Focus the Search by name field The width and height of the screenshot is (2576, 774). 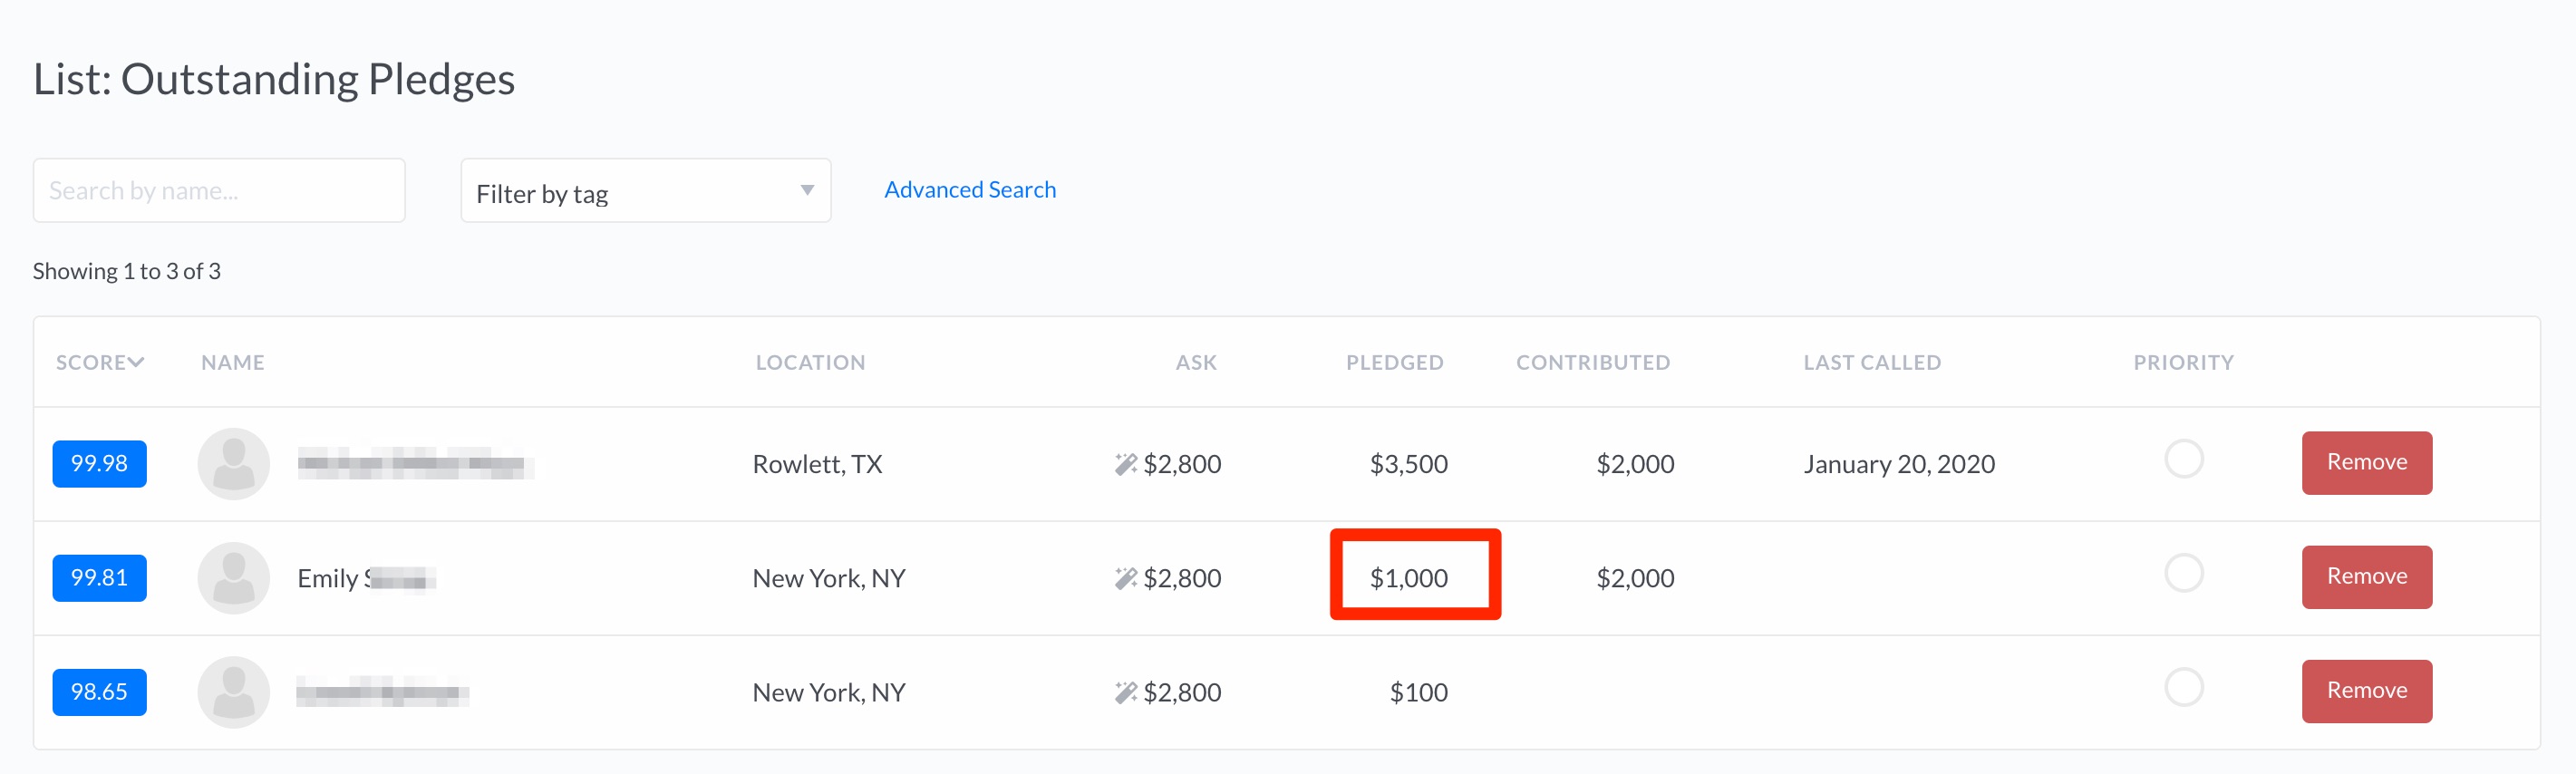click(x=219, y=190)
